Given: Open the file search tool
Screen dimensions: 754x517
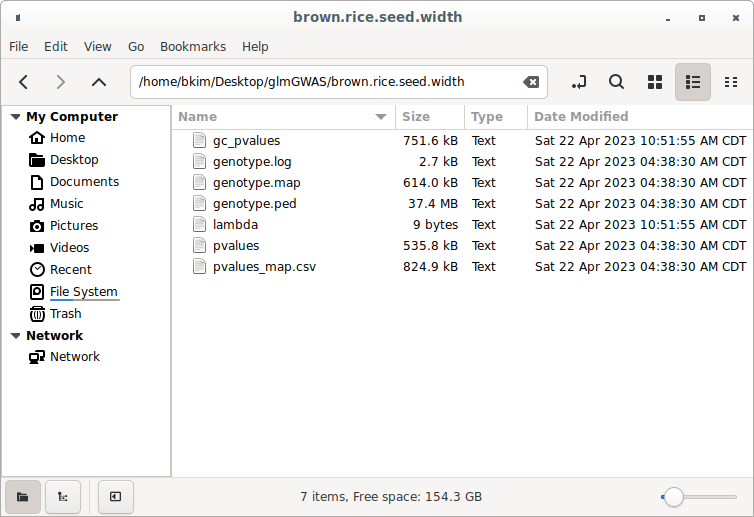Looking at the screenshot, I should (x=617, y=82).
